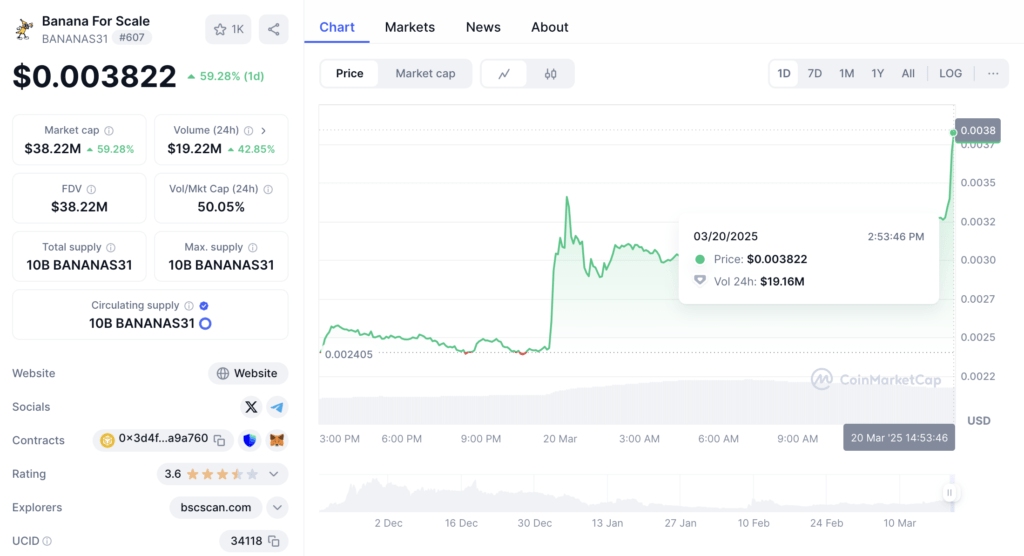Viewport: 1024px width, 556px height.
Task: Switch to candlestick chart view
Action: point(551,74)
